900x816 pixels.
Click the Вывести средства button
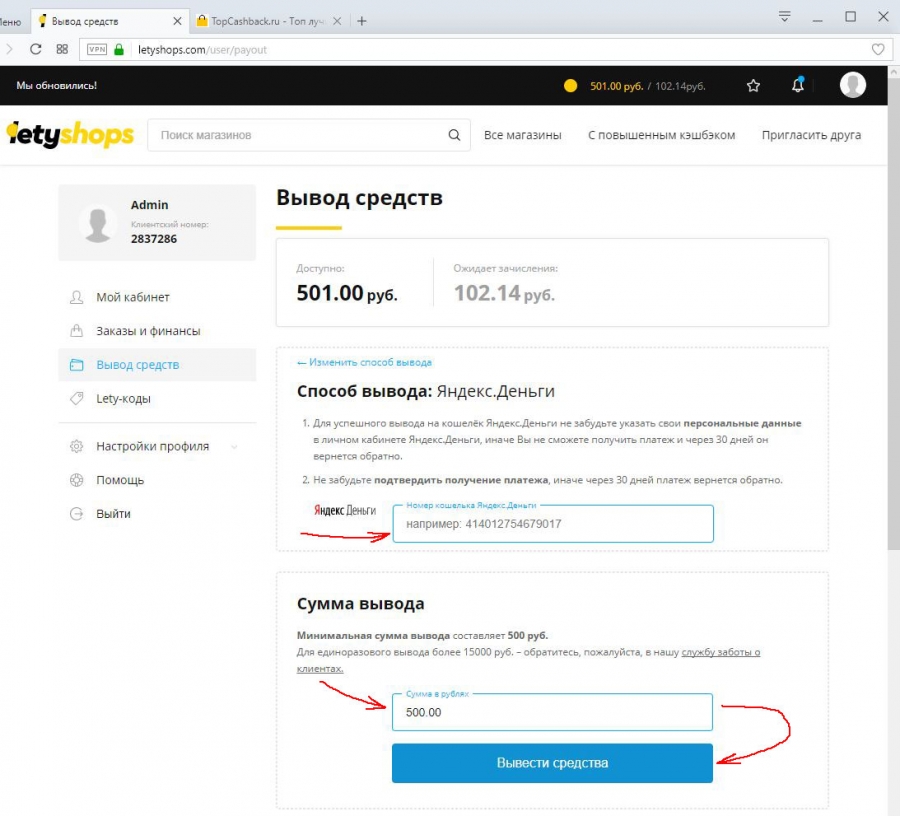(552, 763)
